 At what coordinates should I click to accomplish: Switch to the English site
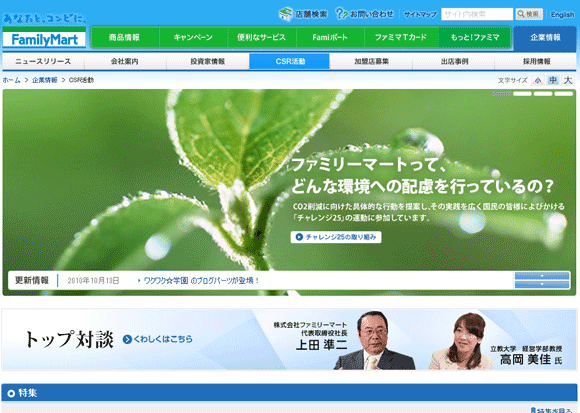coord(562,14)
